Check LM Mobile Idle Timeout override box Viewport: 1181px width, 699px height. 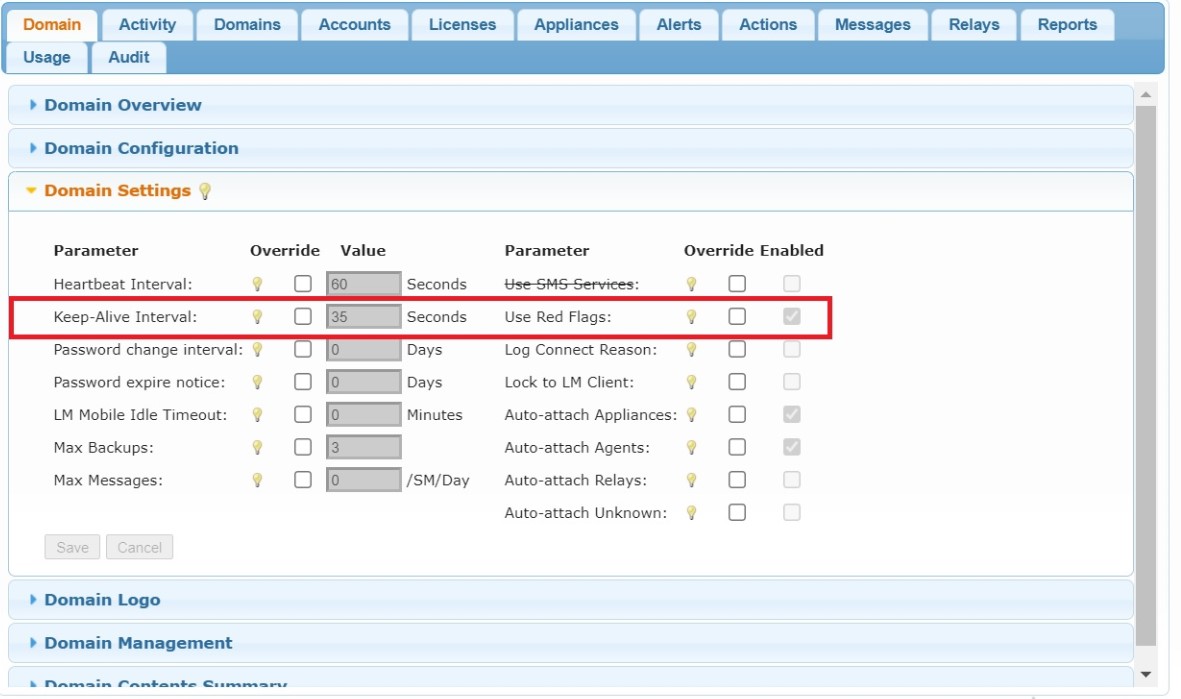[x=303, y=414]
